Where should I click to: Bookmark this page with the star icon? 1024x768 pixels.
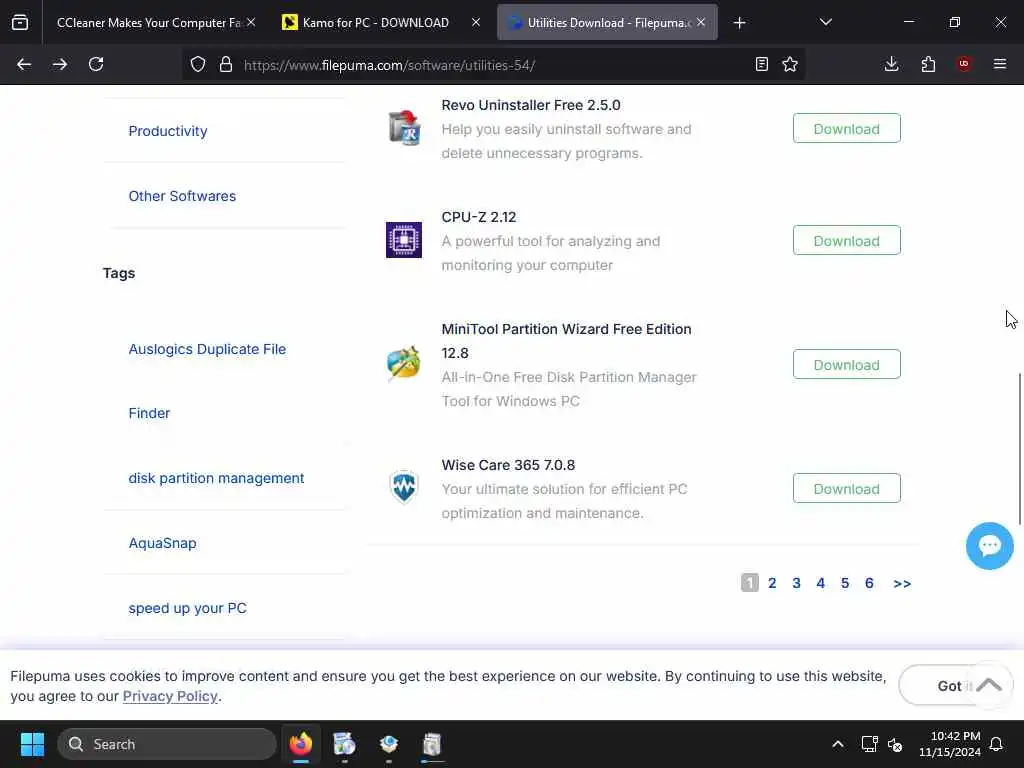790,64
